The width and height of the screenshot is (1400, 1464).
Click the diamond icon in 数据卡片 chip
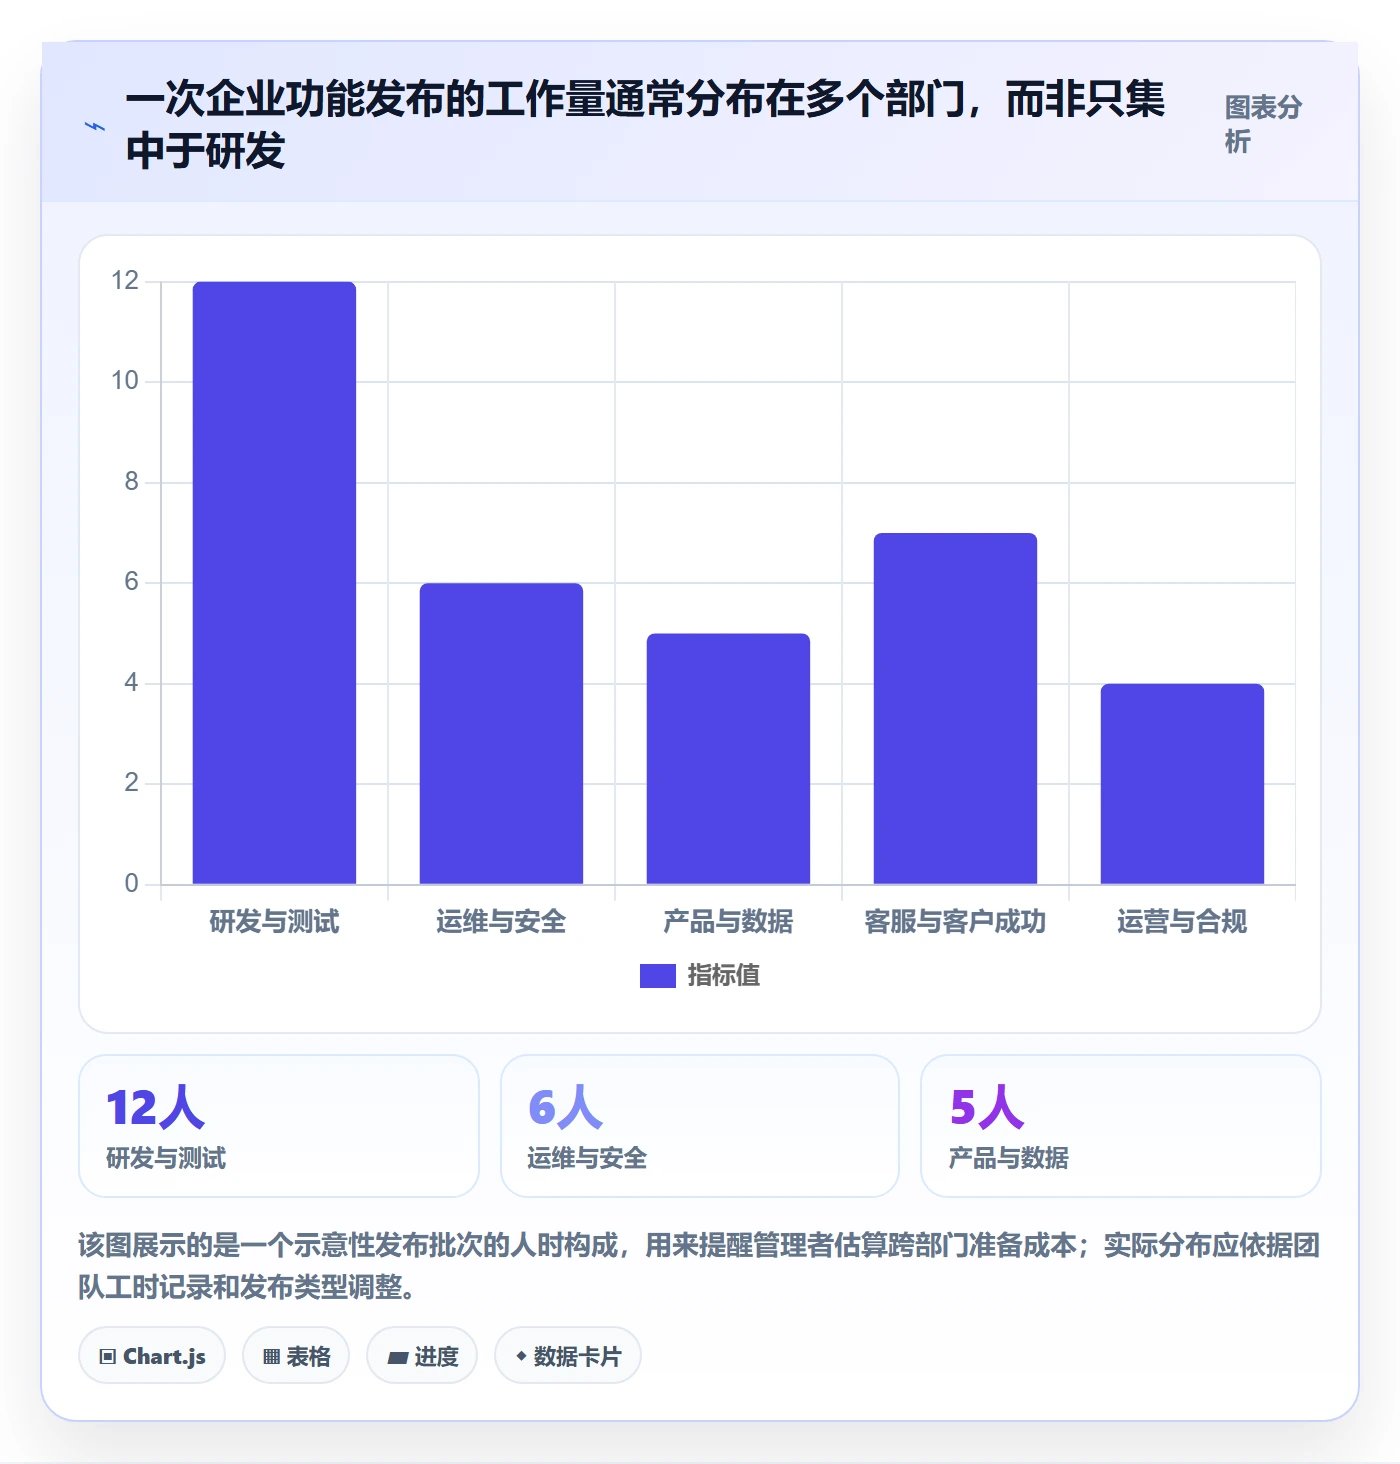click(x=521, y=1356)
